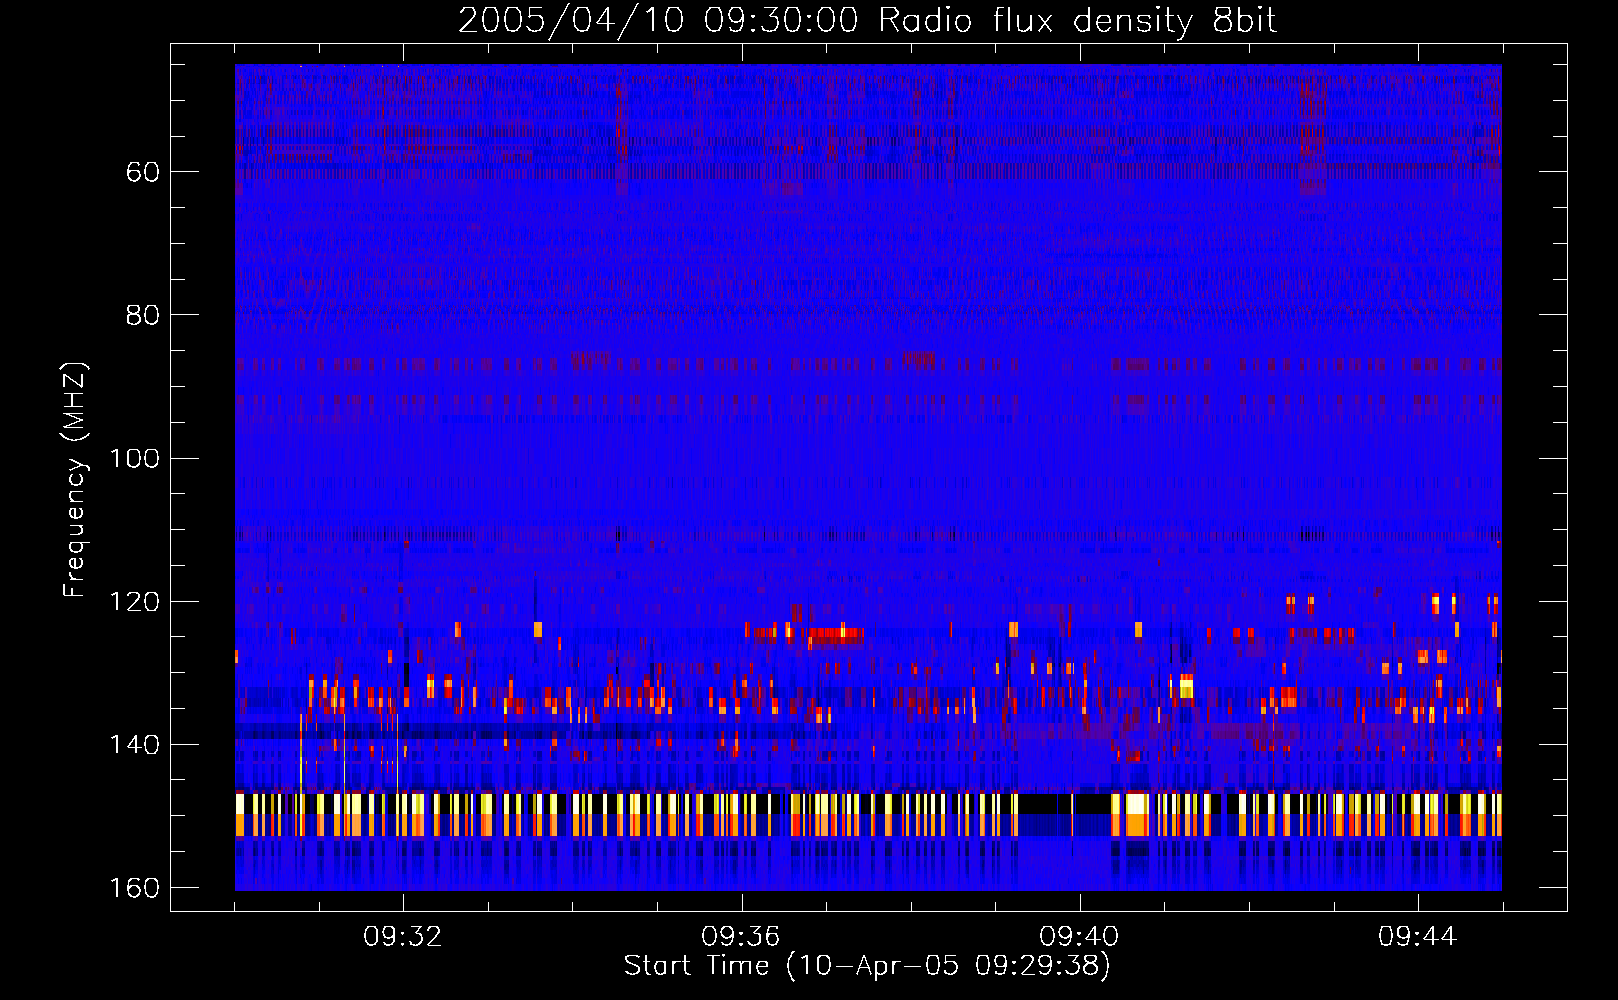
Task: Click the 140 frequency tick label
Action: [x=135, y=745]
